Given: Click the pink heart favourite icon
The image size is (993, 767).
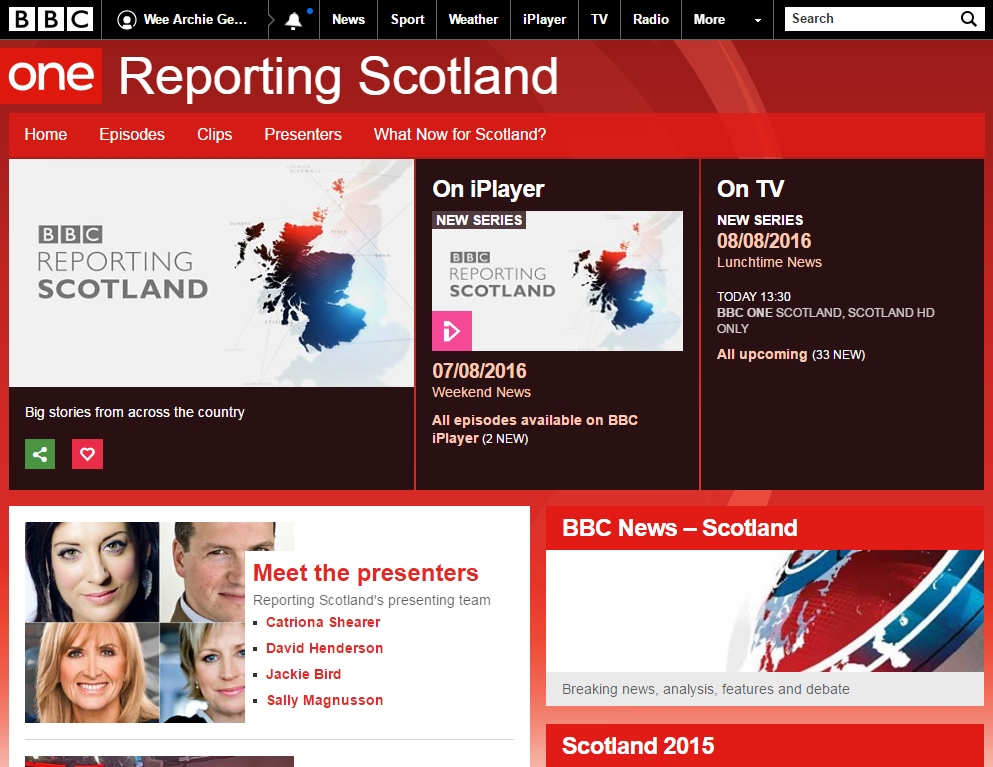Looking at the screenshot, I should pyautogui.click(x=87, y=454).
